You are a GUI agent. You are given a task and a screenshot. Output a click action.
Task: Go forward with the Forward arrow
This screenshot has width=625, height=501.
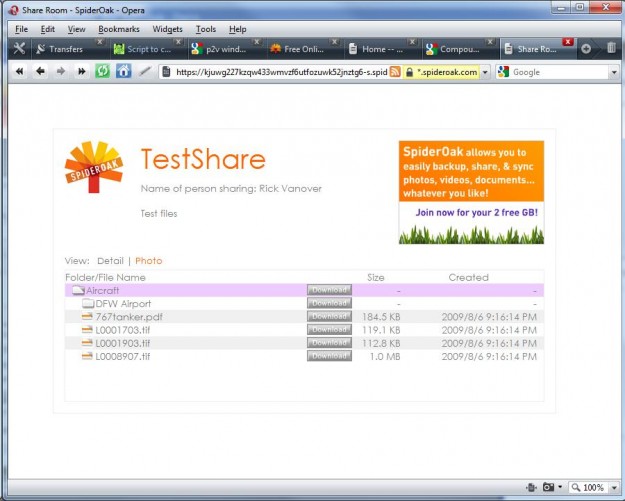click(61, 71)
